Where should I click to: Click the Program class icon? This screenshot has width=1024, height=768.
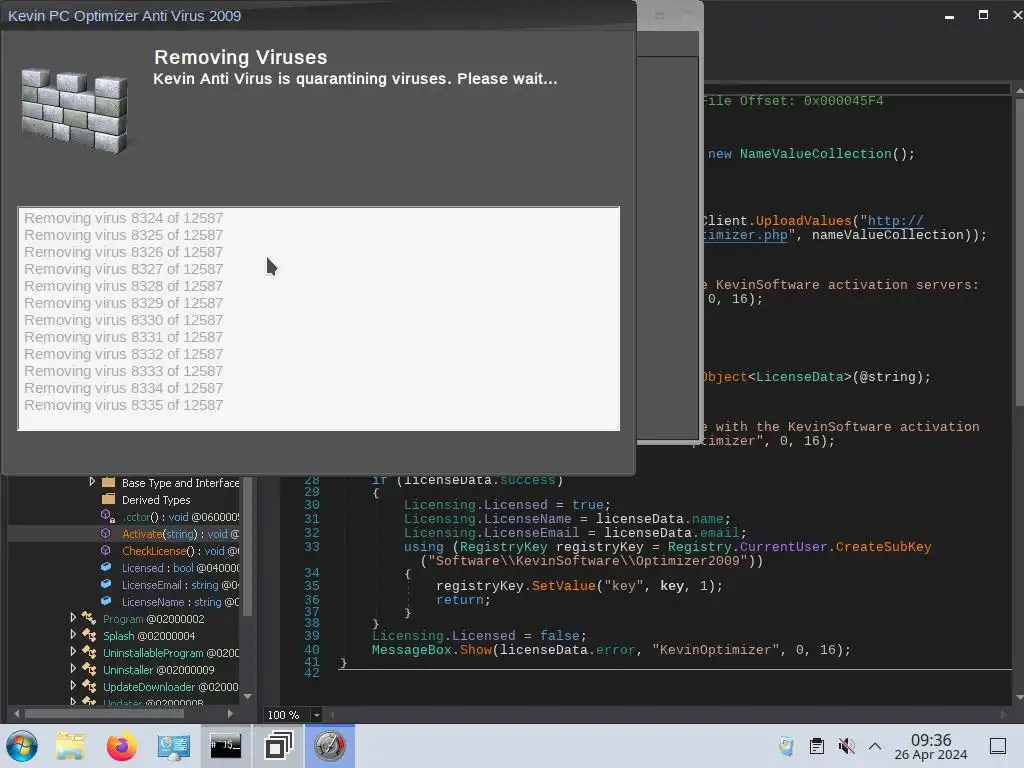[89, 618]
